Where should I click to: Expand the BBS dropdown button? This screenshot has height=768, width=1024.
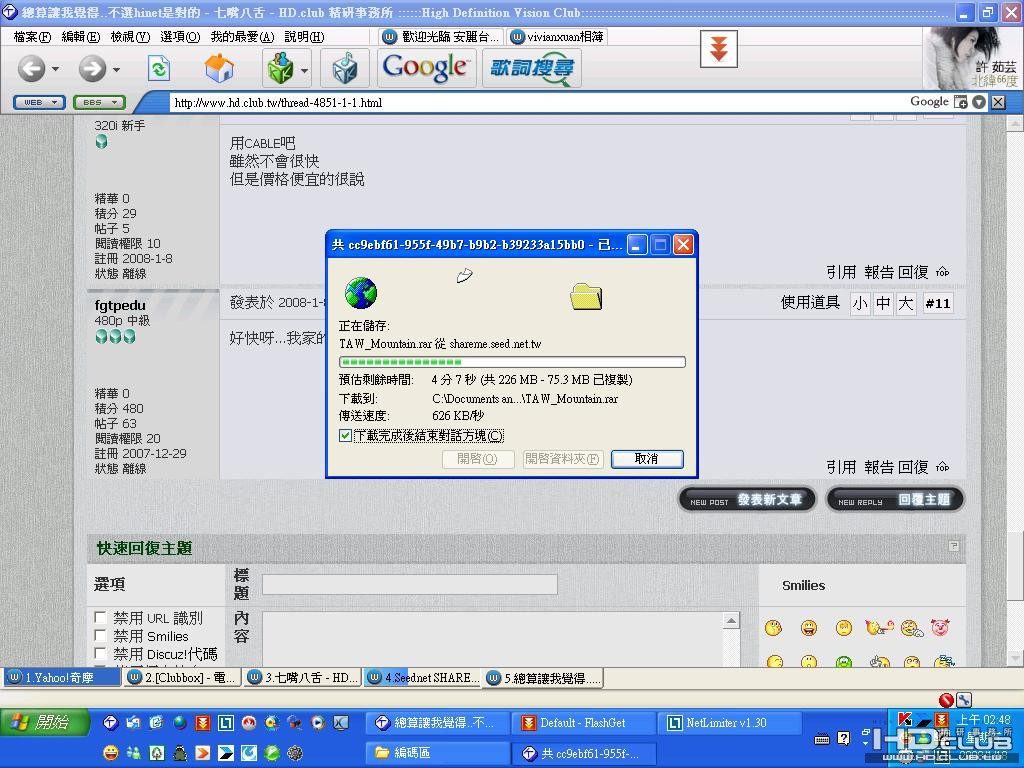[99, 103]
